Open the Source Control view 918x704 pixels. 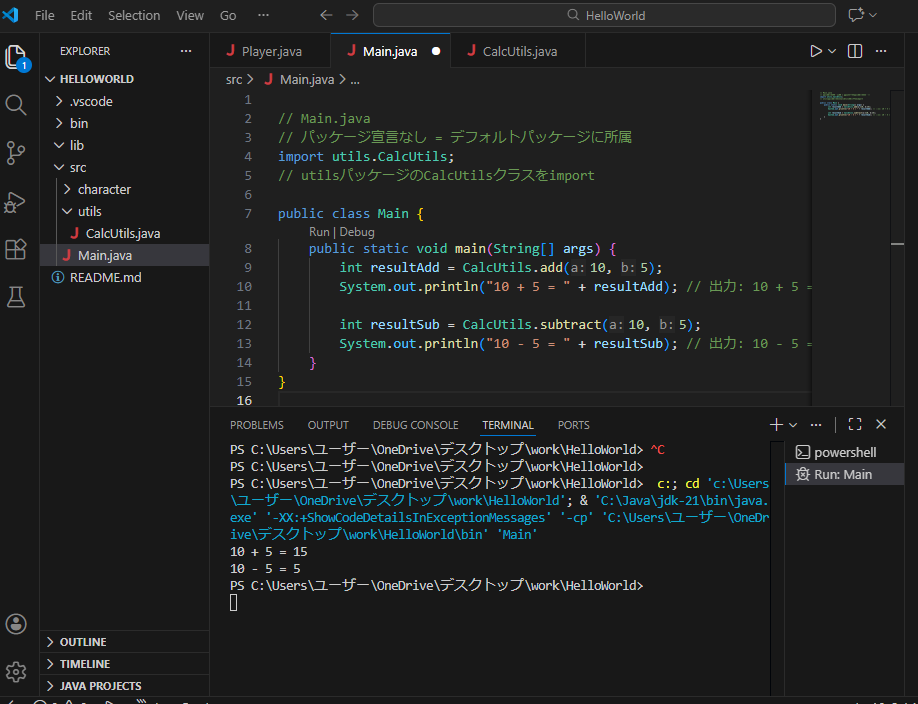pos(16,152)
